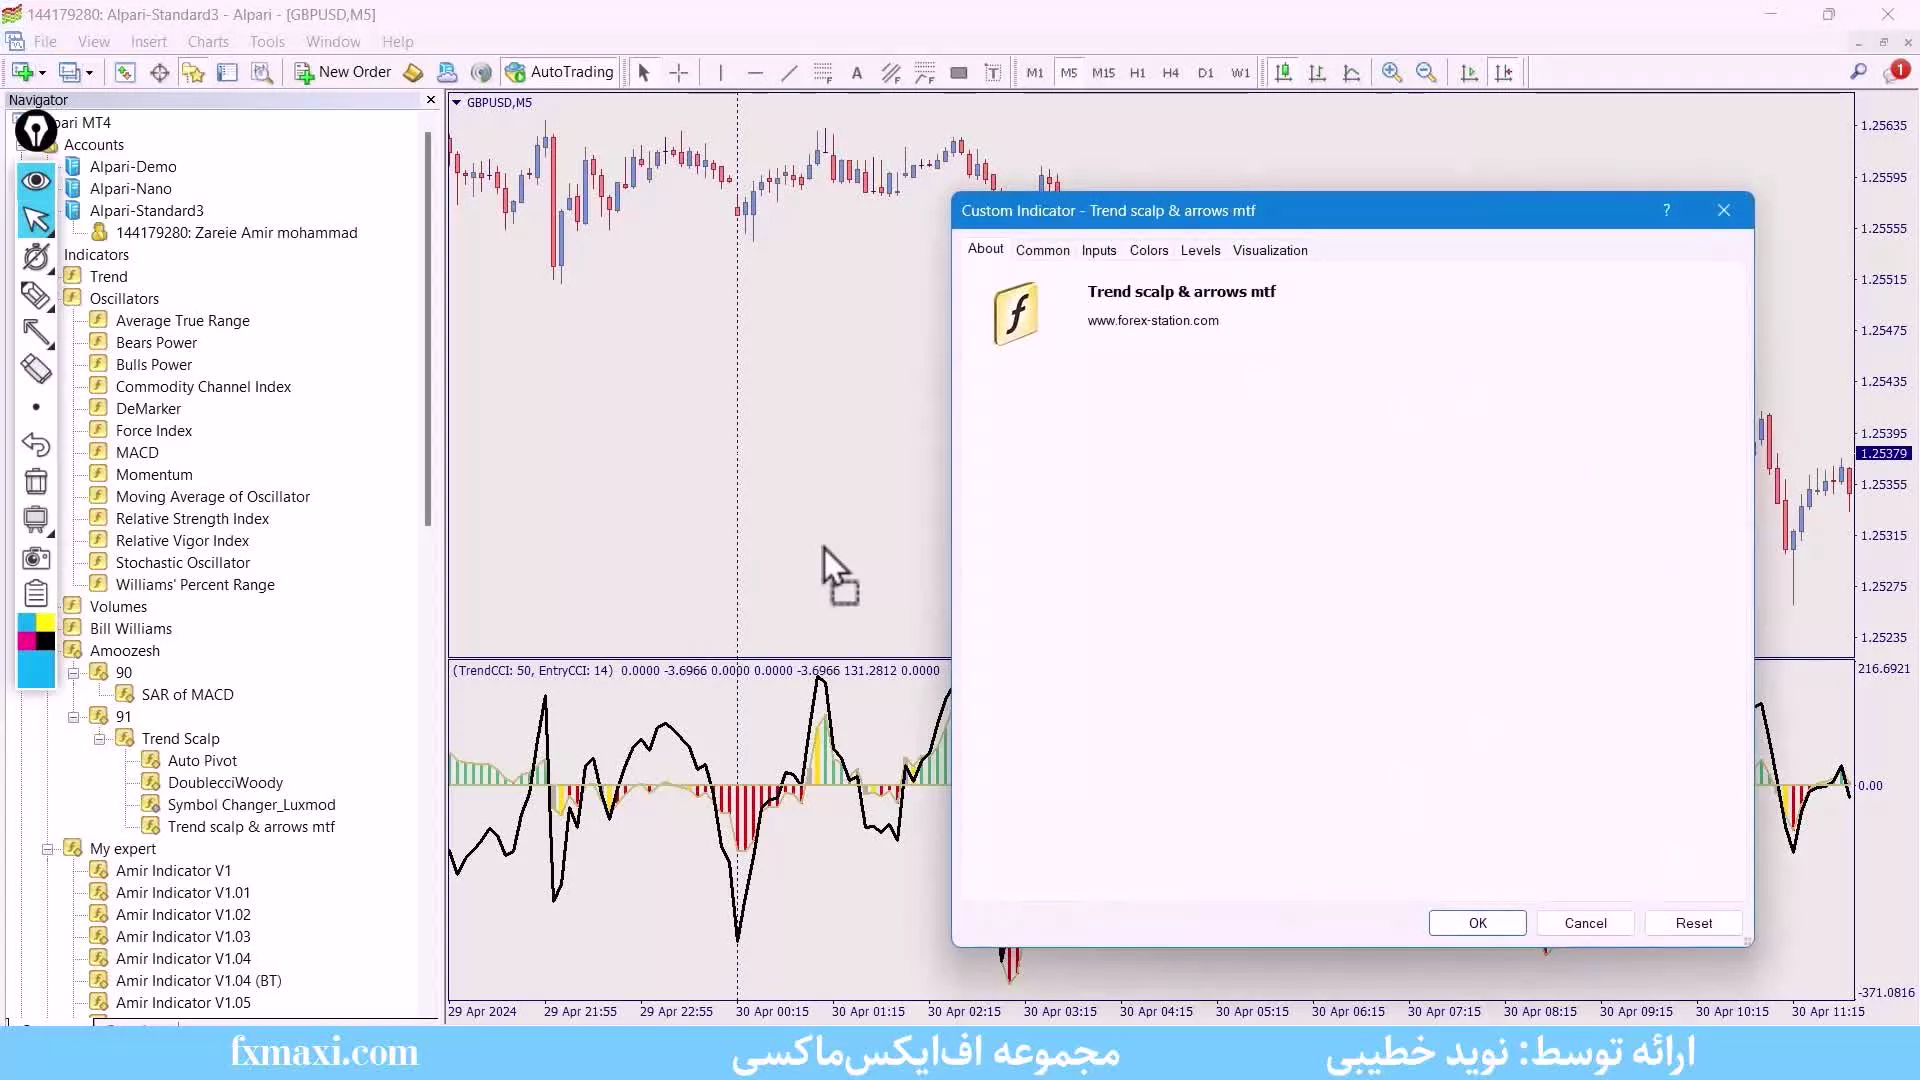Select Trend scalp & arrows mtf item

(251, 827)
